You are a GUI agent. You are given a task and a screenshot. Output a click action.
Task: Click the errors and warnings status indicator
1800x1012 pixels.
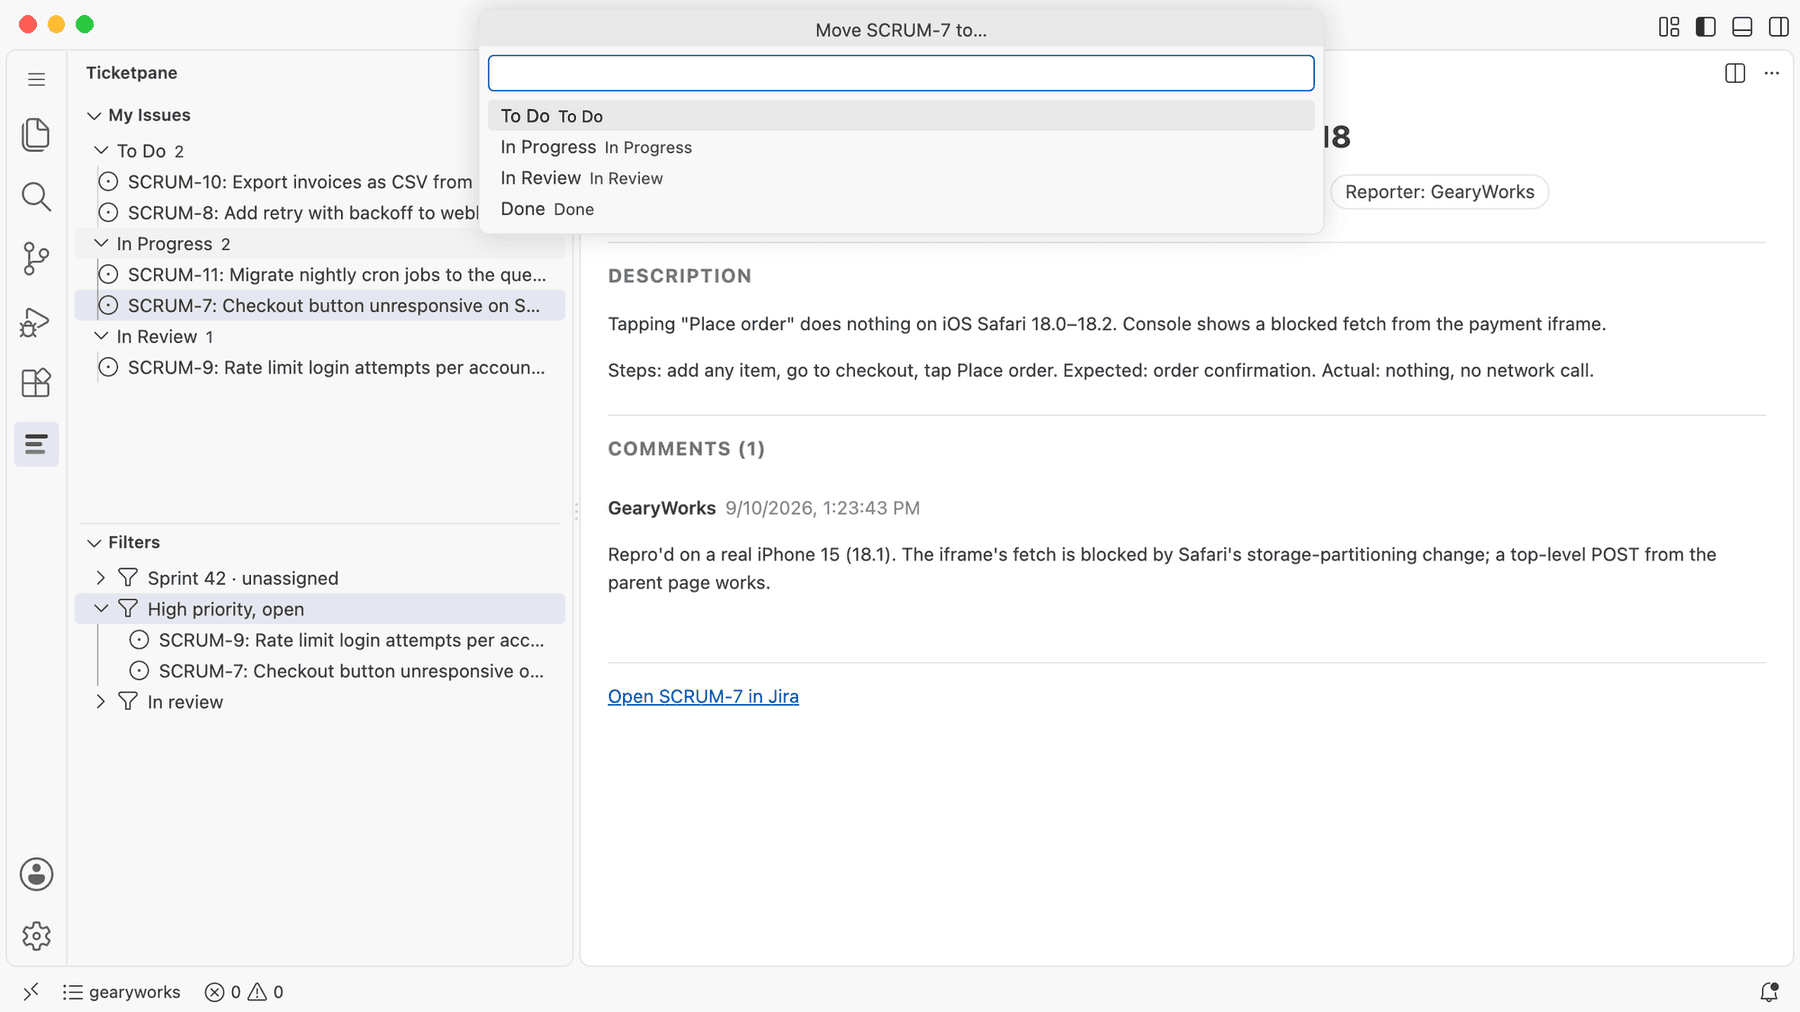(x=244, y=992)
